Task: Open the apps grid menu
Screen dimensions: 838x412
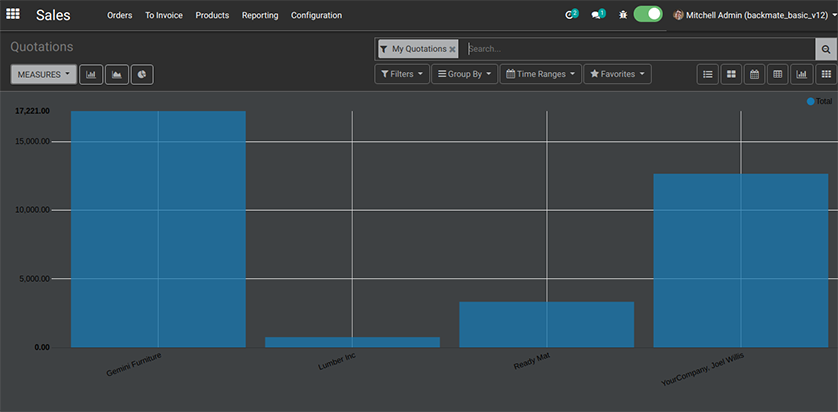Action: [13, 14]
